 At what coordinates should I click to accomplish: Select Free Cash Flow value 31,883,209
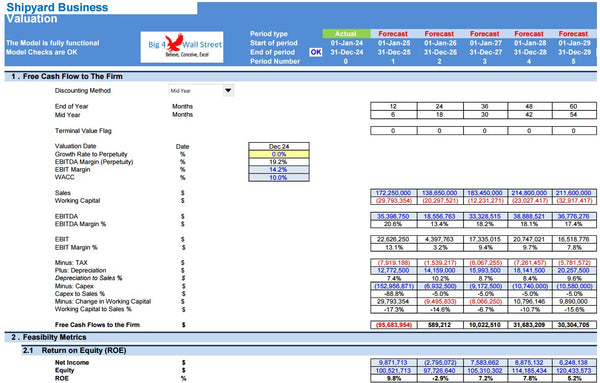click(529, 325)
